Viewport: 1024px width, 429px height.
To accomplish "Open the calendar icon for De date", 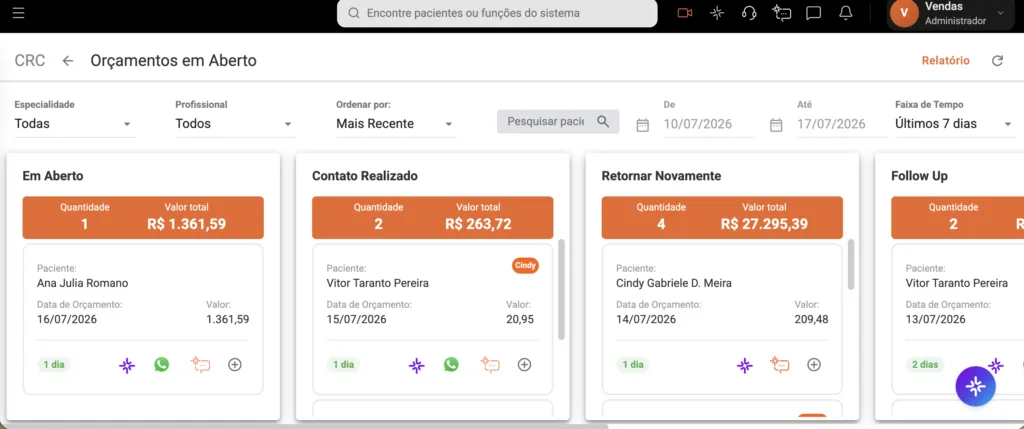I will tap(643, 125).
